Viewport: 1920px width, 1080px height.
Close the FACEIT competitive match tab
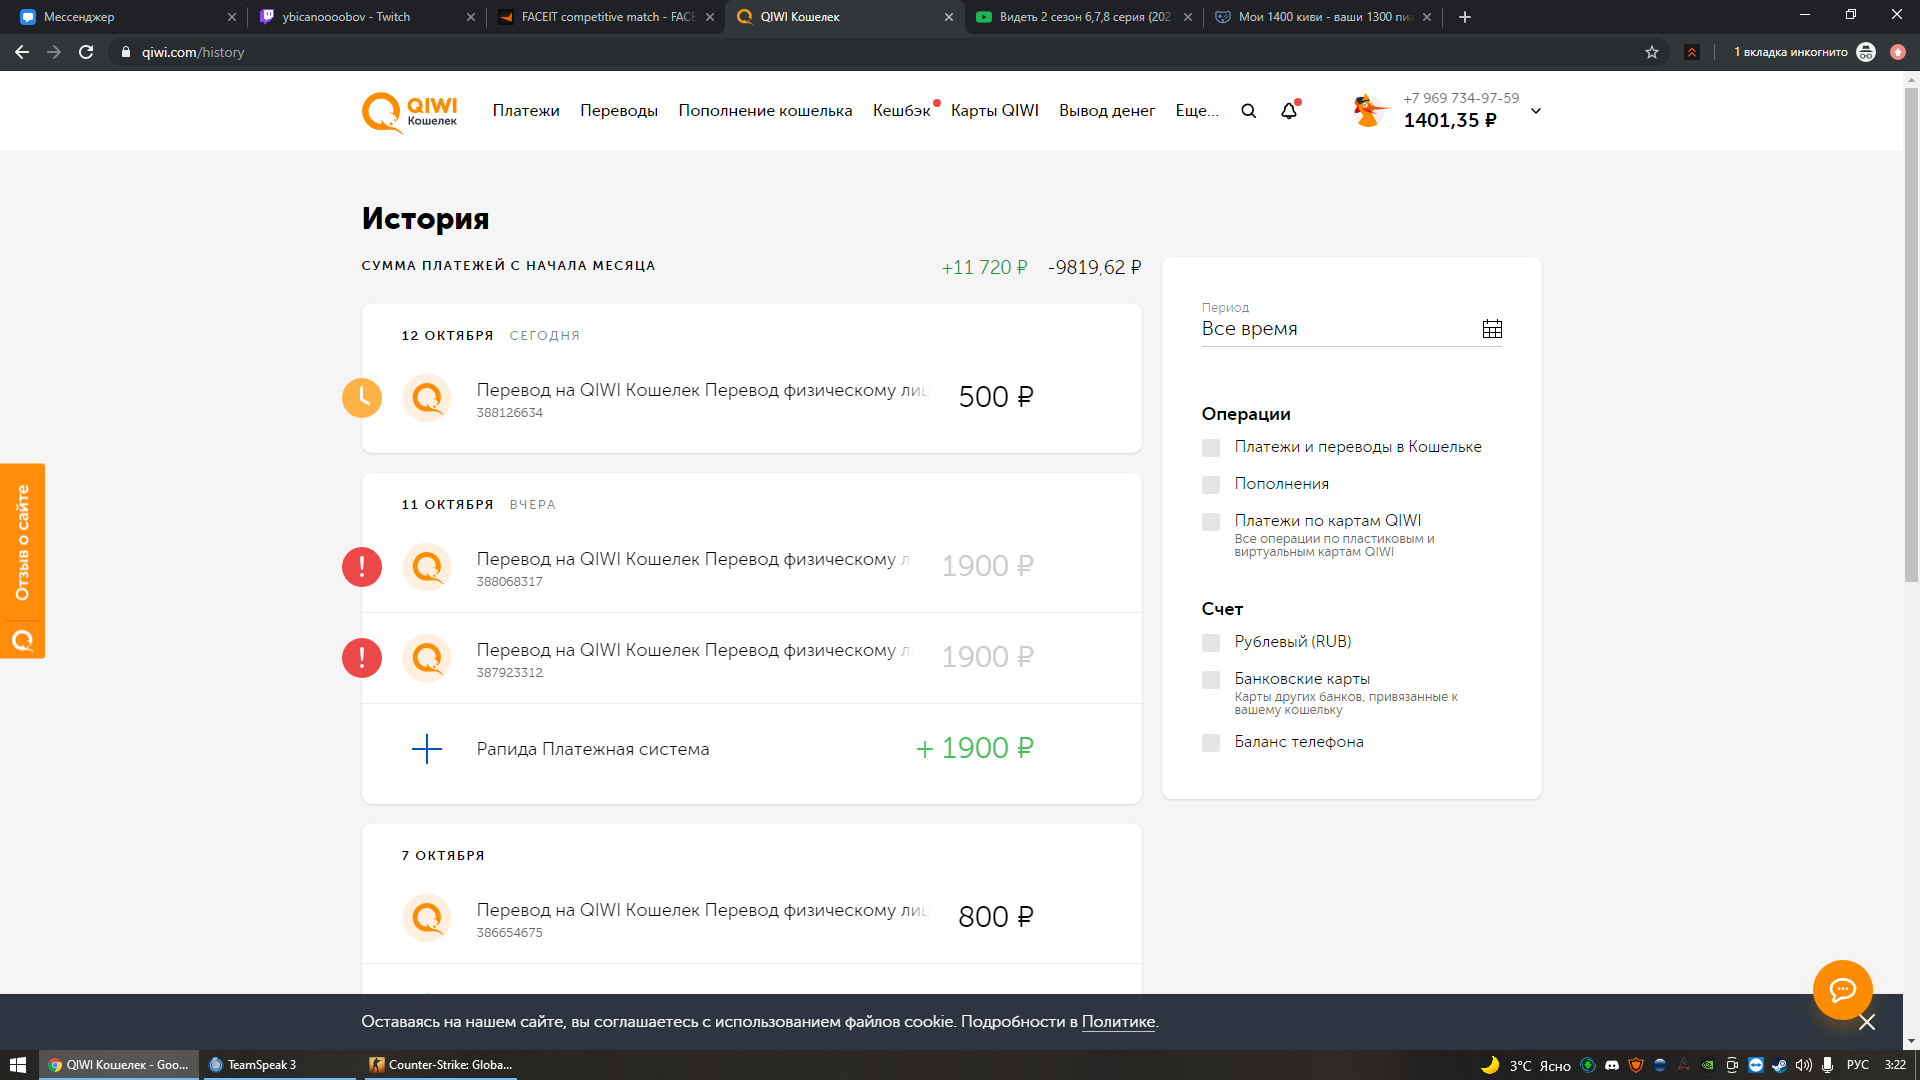[710, 17]
